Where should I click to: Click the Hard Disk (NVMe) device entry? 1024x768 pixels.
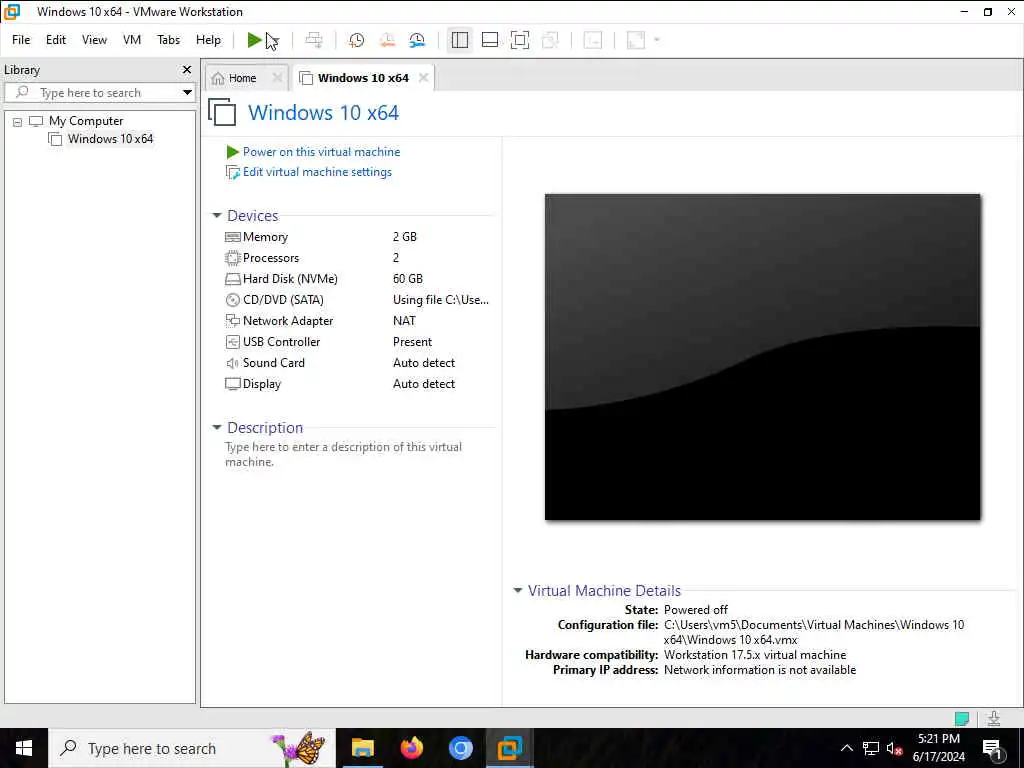point(290,279)
